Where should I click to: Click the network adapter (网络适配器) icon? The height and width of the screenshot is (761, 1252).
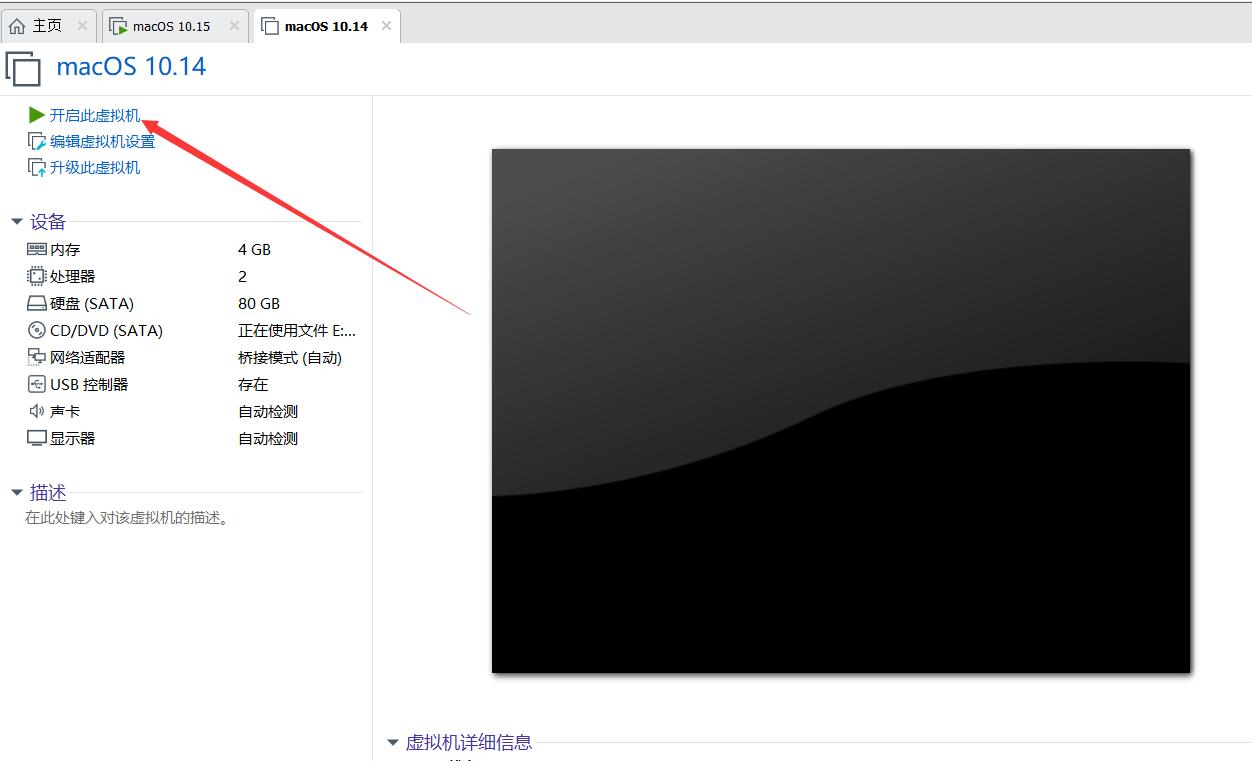click(37, 357)
